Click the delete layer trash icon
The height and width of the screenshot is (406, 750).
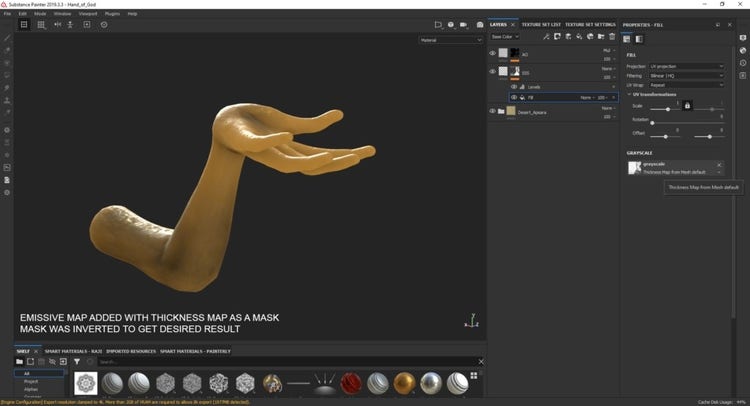click(611, 37)
